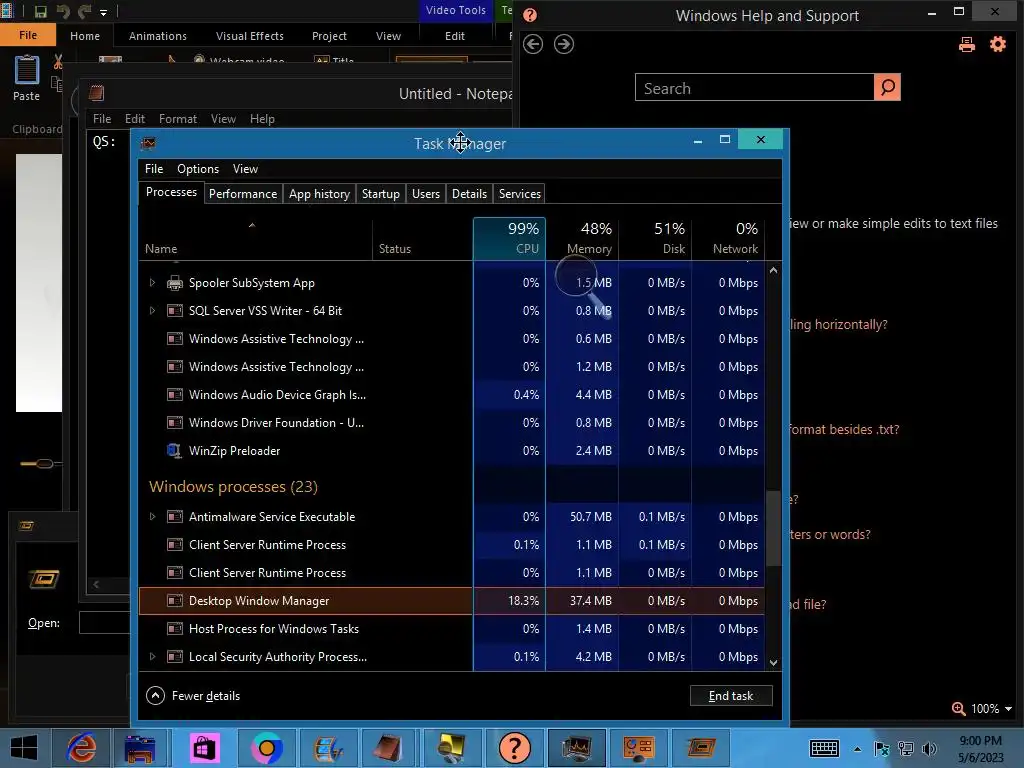1024x768 pixels.
Task: Open the Performance tab in Task Manager
Action: click(243, 194)
